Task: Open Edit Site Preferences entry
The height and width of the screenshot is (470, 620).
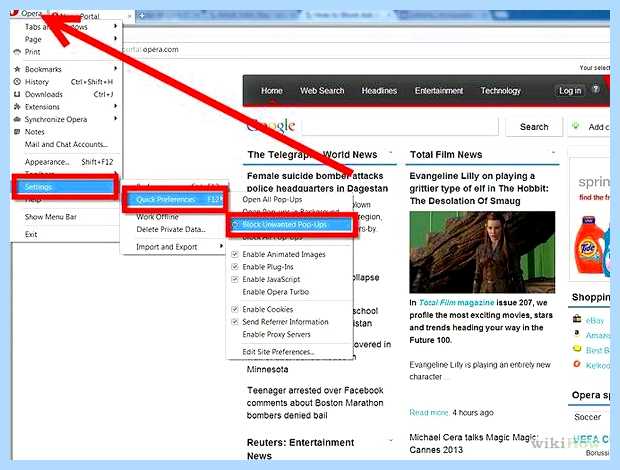Action: (278, 352)
